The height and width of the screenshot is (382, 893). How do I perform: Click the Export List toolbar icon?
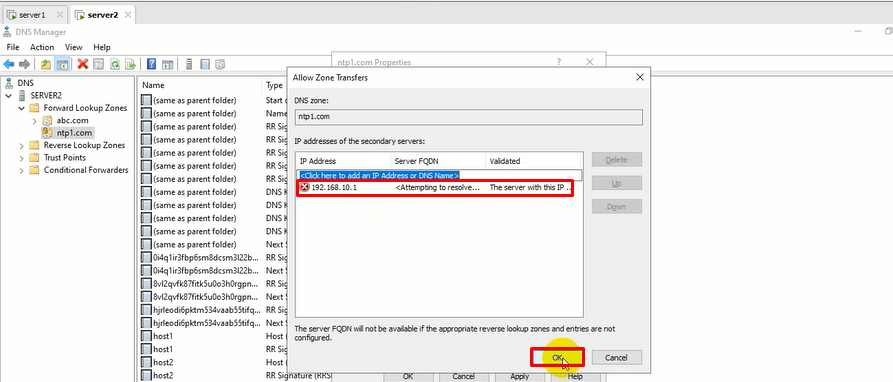point(130,64)
